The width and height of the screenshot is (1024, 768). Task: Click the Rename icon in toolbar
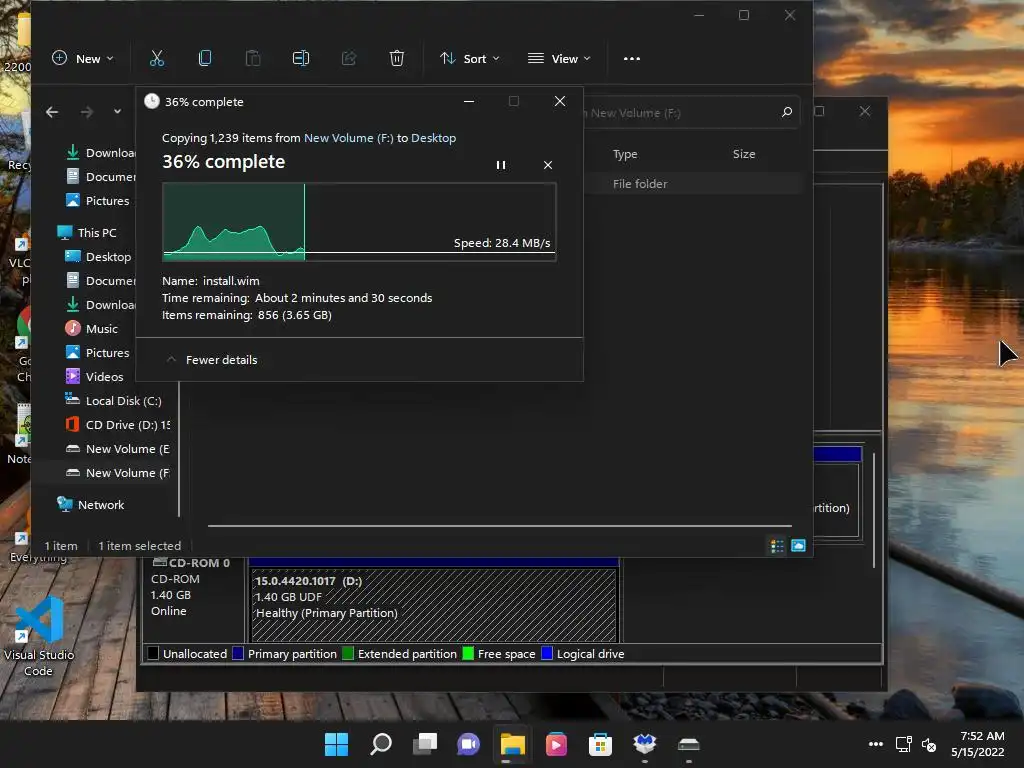(x=300, y=58)
